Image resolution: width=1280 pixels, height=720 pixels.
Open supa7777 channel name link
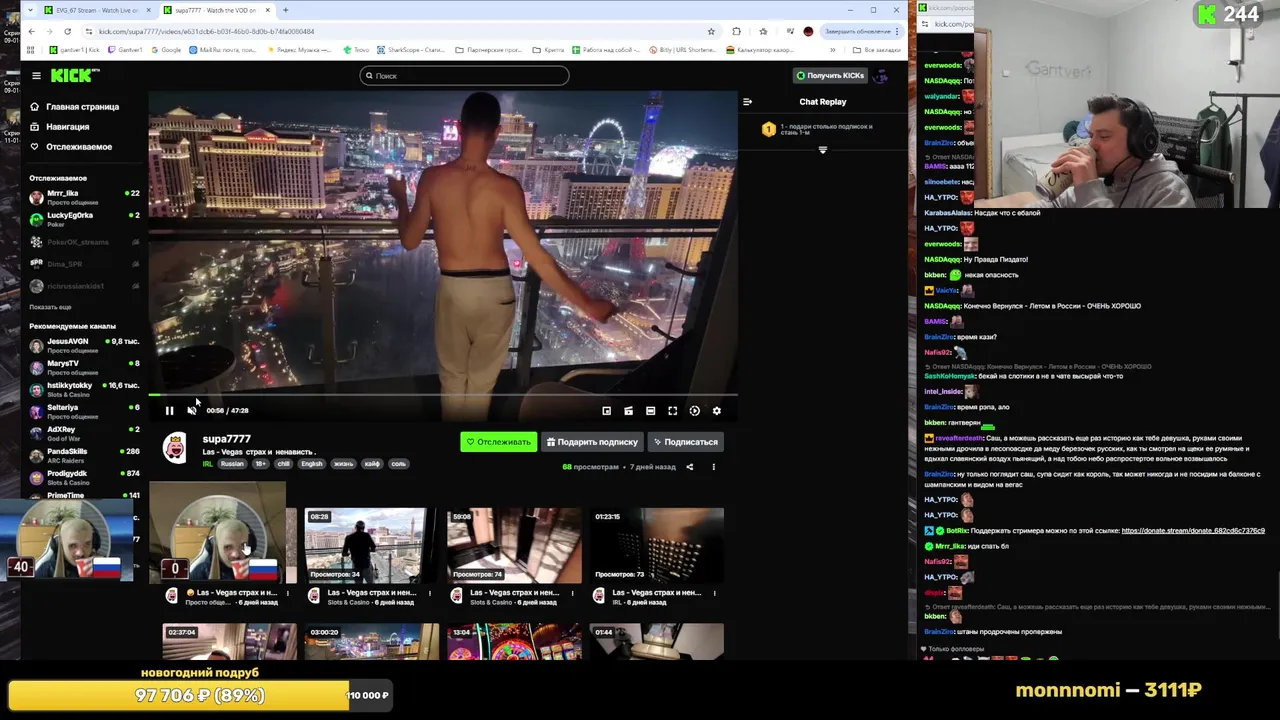[226, 439]
